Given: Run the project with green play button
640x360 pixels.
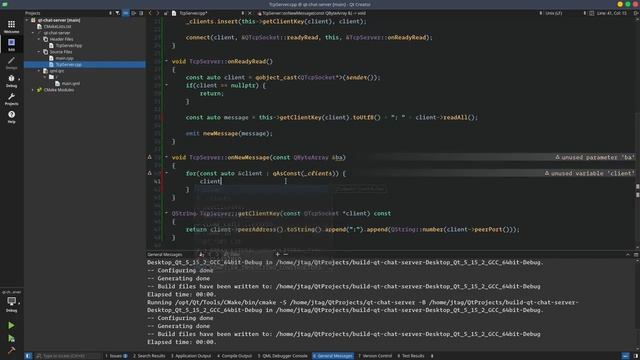Looking at the screenshot, I should pos(11,325).
